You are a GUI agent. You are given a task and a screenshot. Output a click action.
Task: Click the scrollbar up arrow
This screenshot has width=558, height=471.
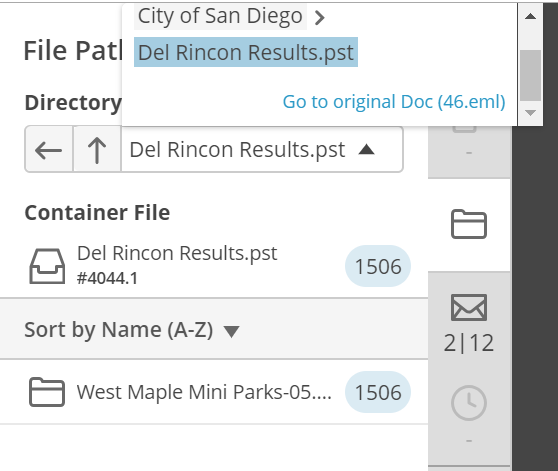pos(530,16)
